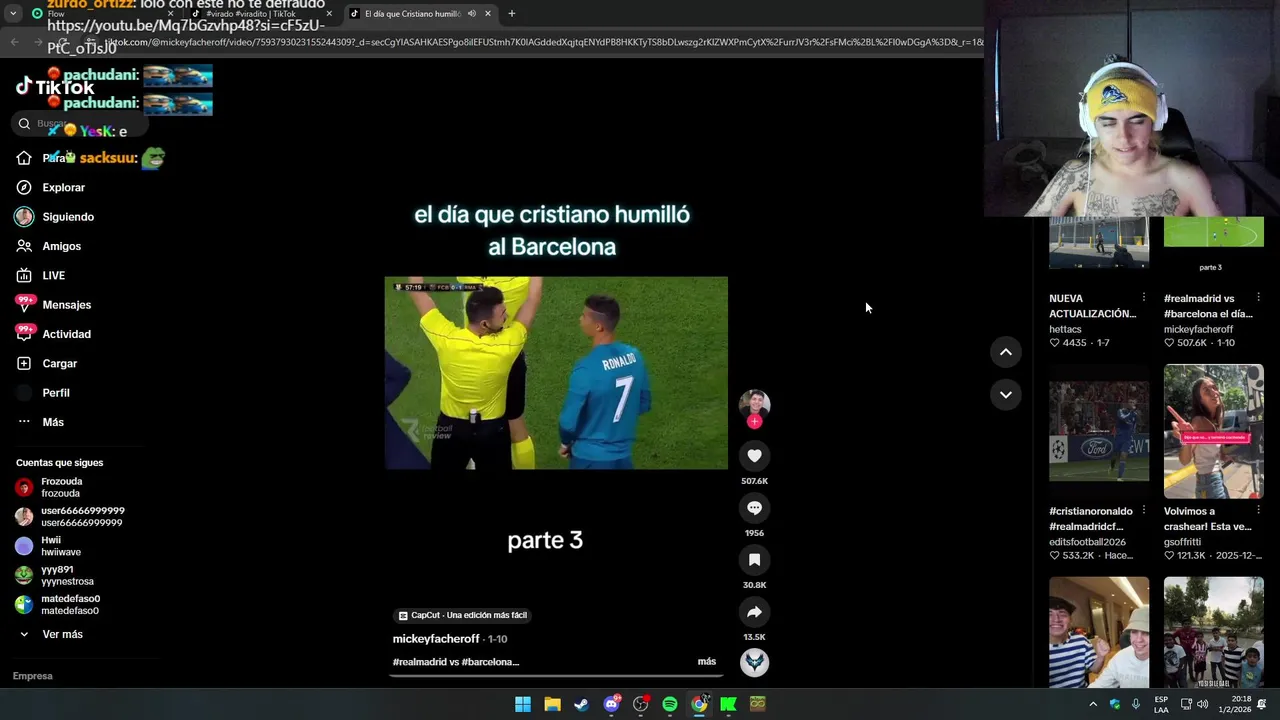Screen dimensions: 1280x720
Task: Open Steam from taskbar
Action: click(581, 704)
